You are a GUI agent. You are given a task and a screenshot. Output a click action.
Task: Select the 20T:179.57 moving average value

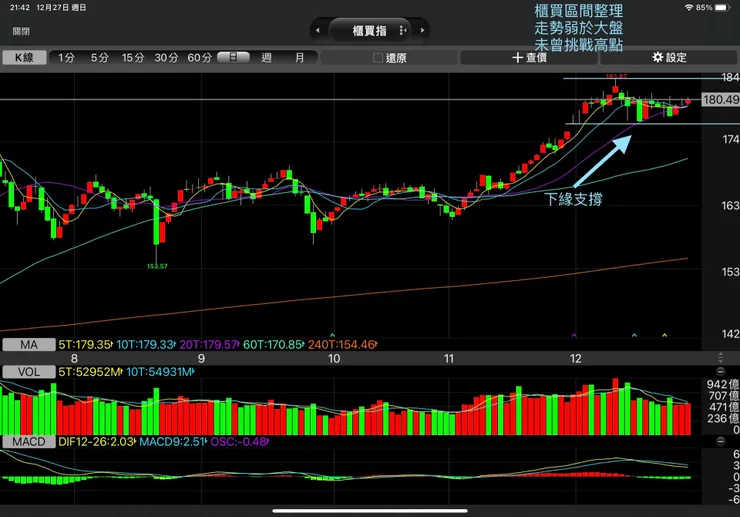point(209,345)
